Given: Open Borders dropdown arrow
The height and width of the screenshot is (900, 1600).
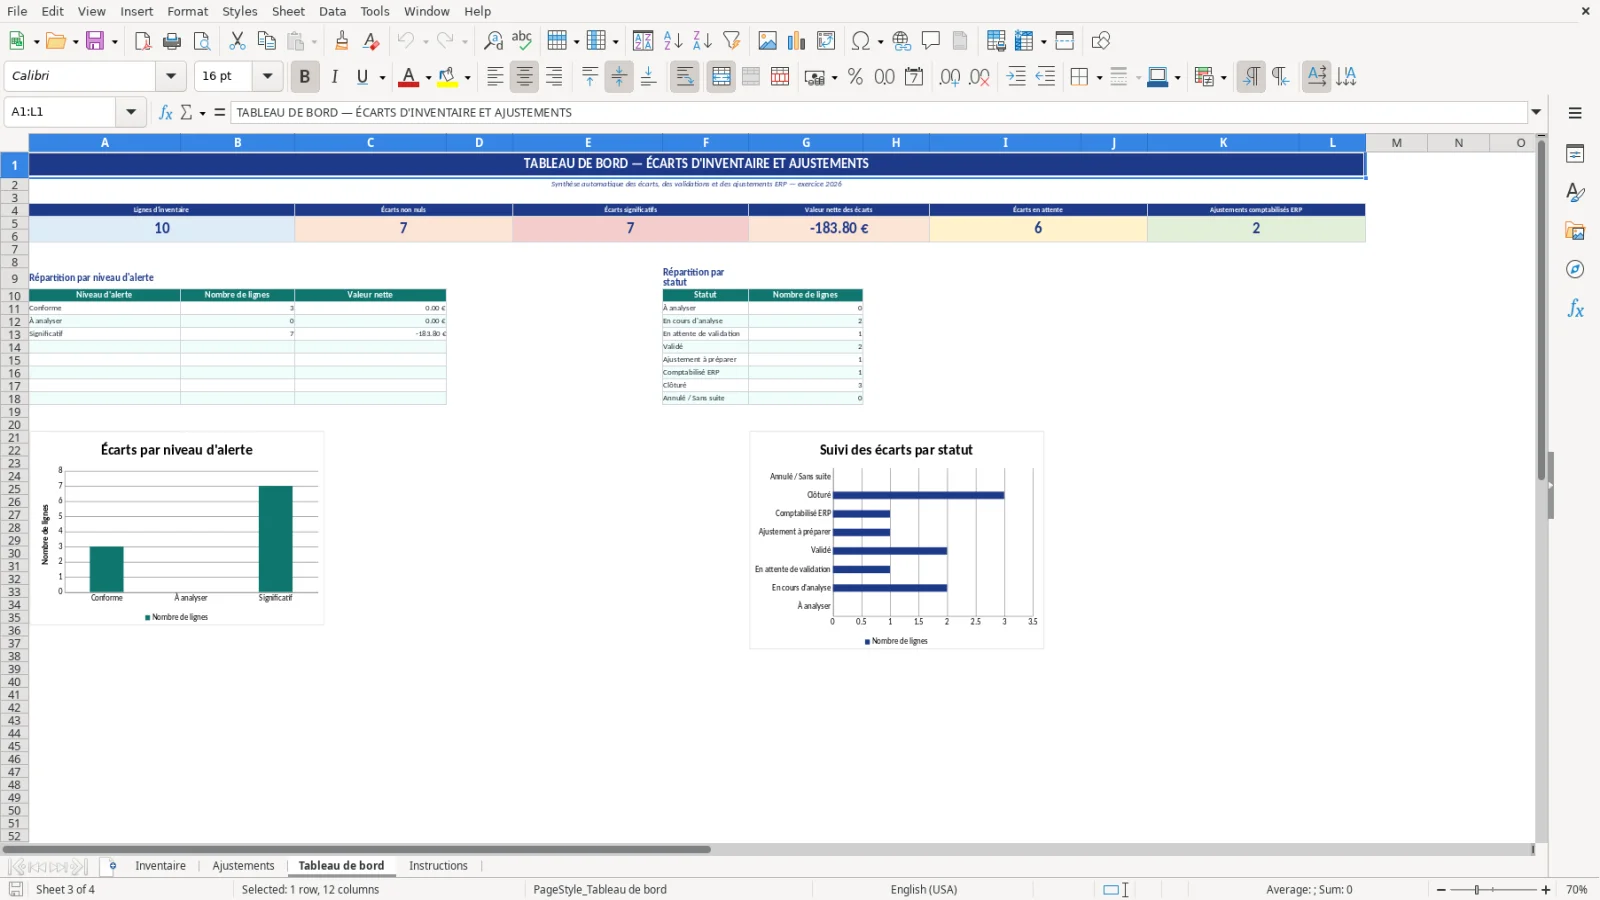Looking at the screenshot, I should (x=1099, y=77).
